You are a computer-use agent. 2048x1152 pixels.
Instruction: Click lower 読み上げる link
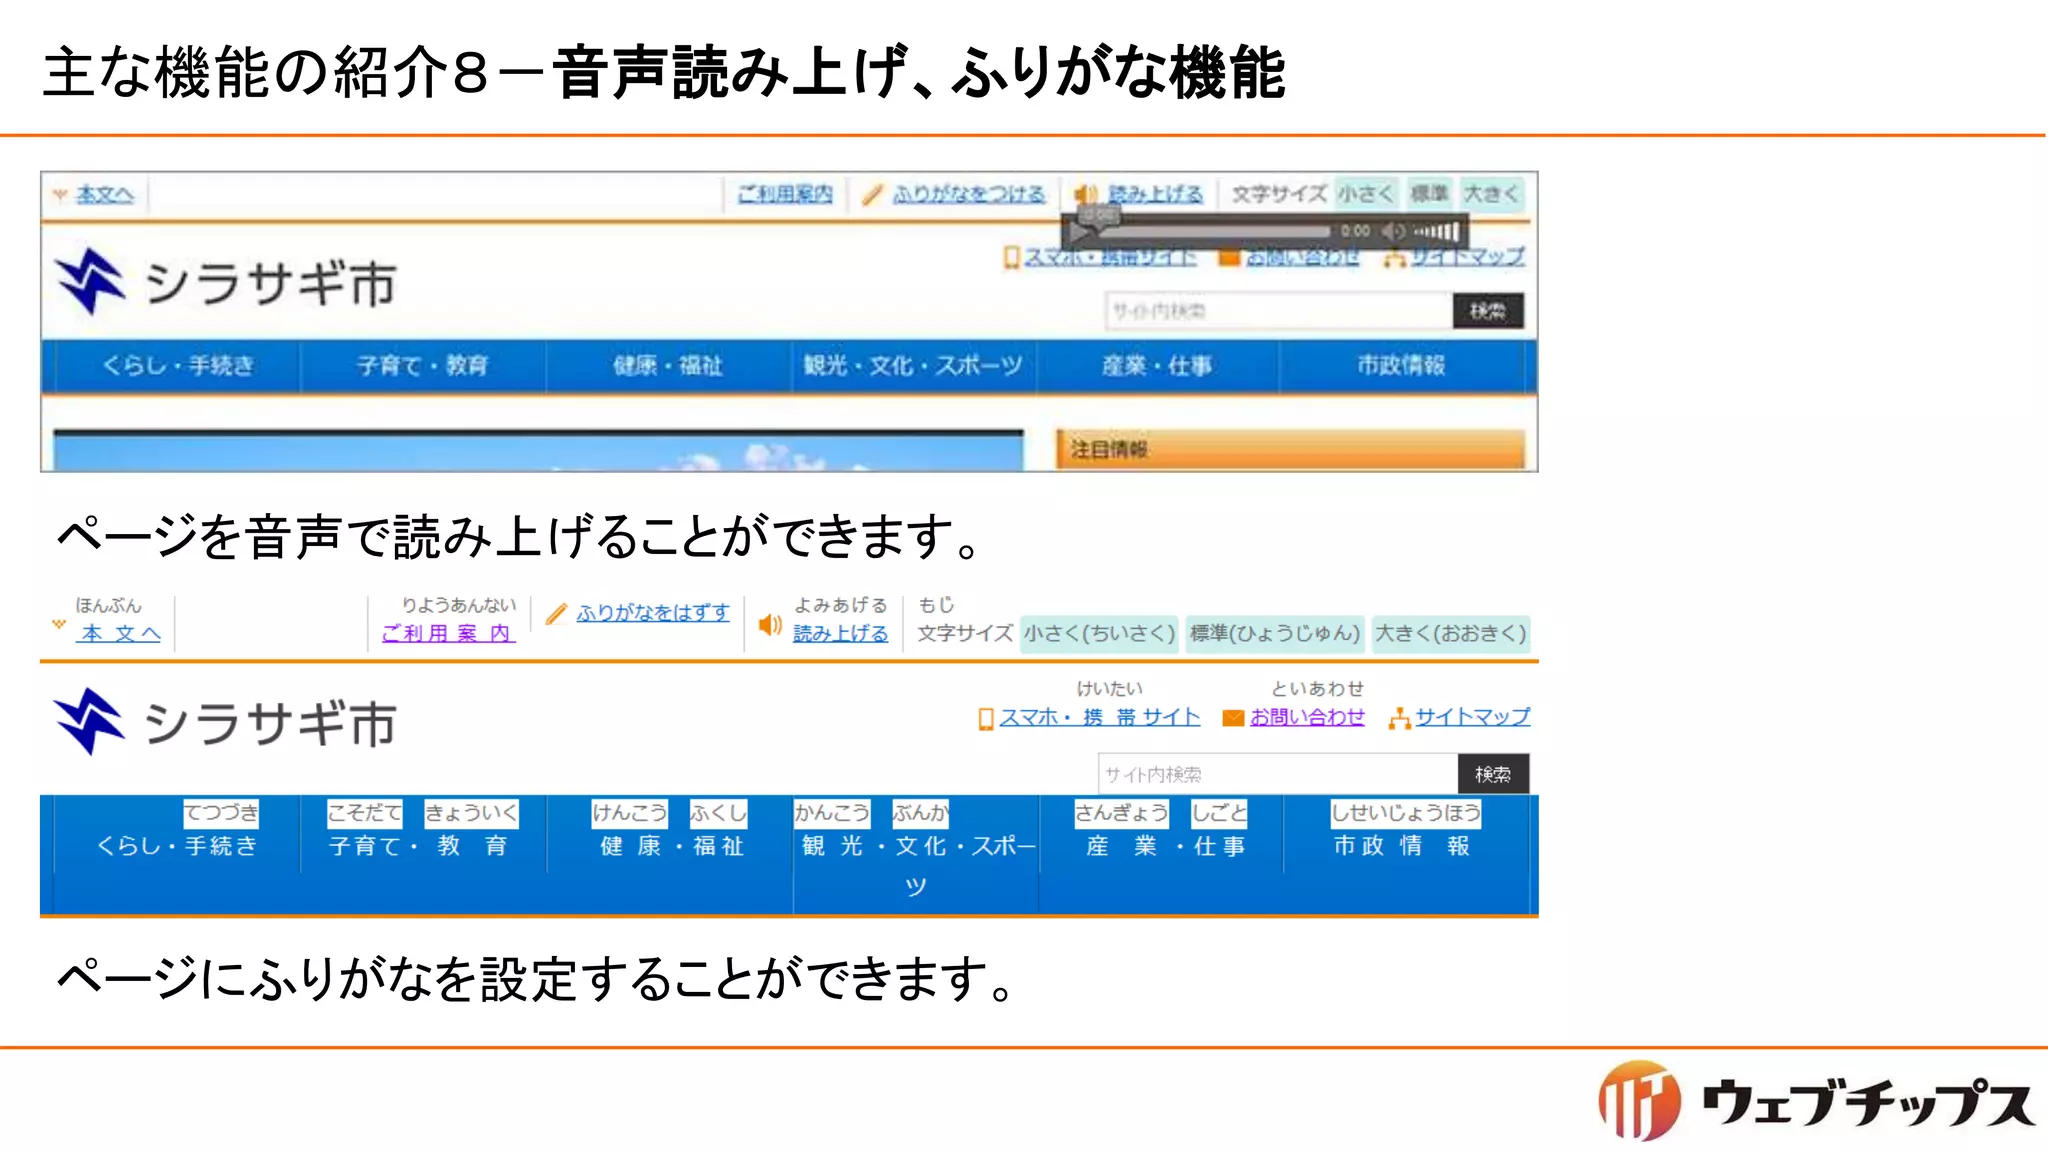tap(841, 633)
